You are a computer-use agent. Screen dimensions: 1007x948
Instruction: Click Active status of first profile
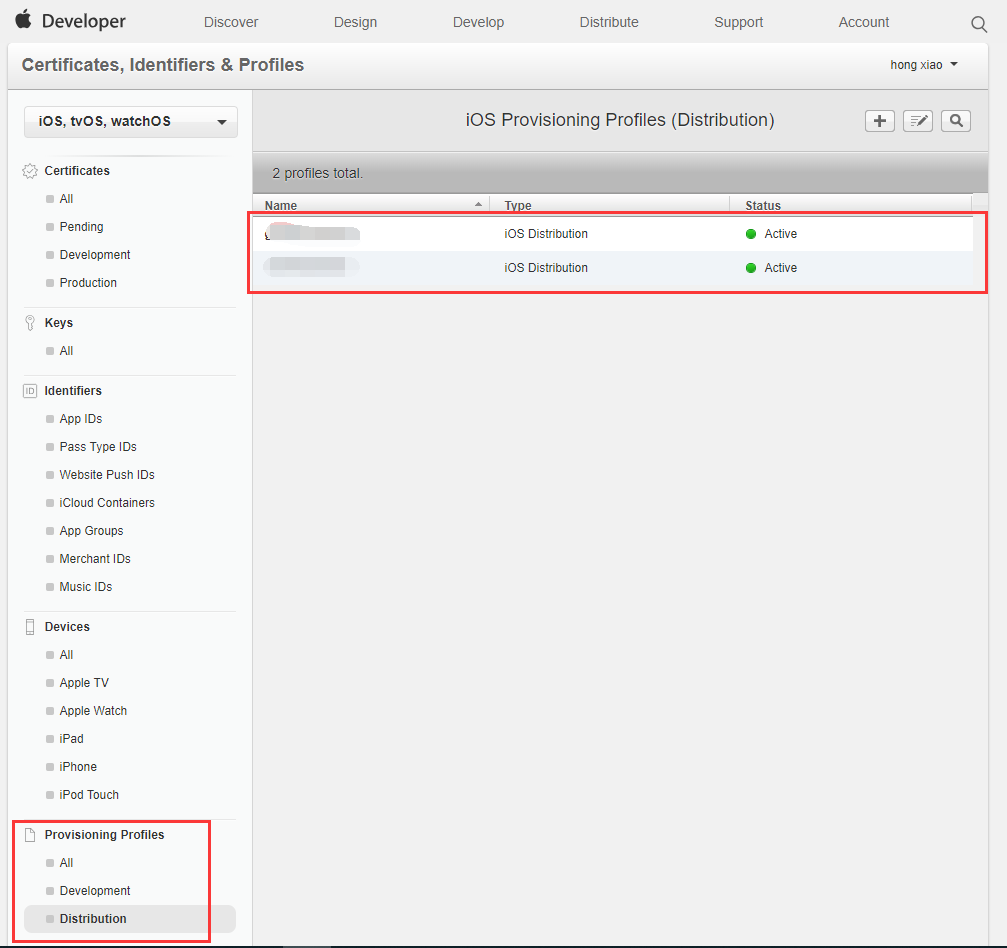(x=771, y=234)
